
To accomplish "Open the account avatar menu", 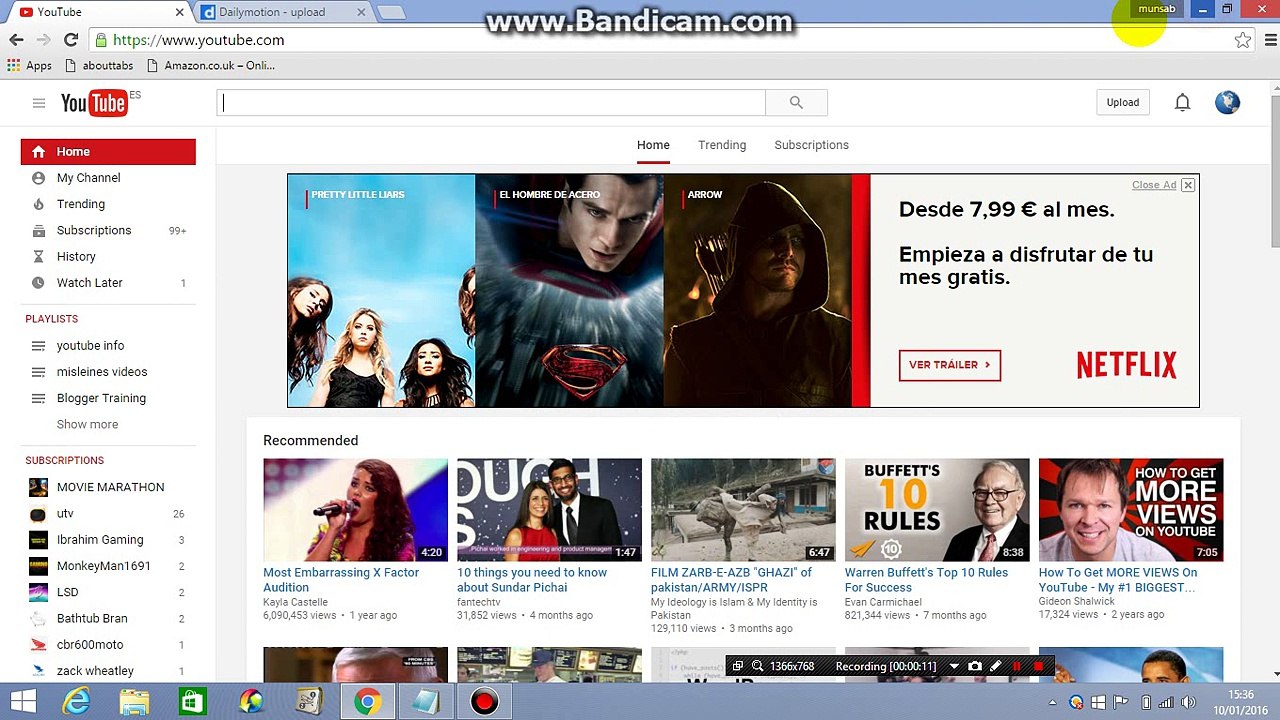I will point(1227,102).
